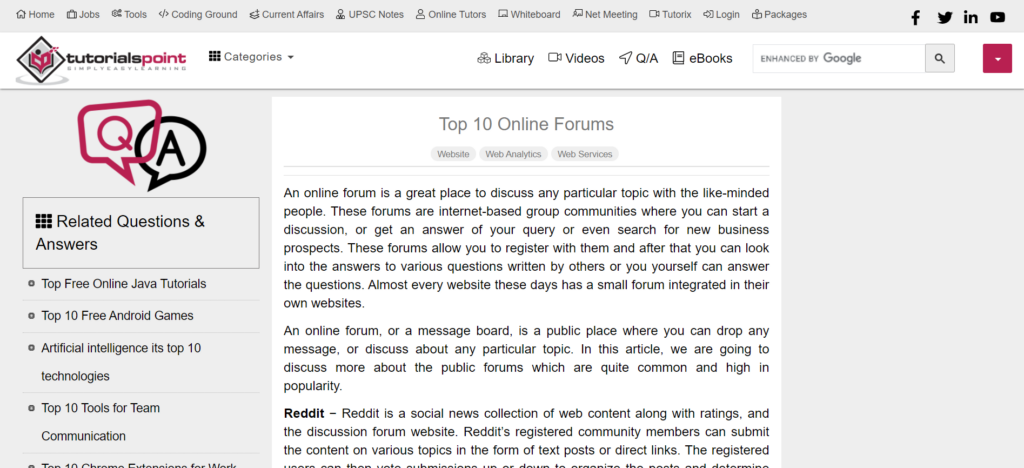Click the magnifier search button
The height and width of the screenshot is (468, 1024).
pos(940,58)
